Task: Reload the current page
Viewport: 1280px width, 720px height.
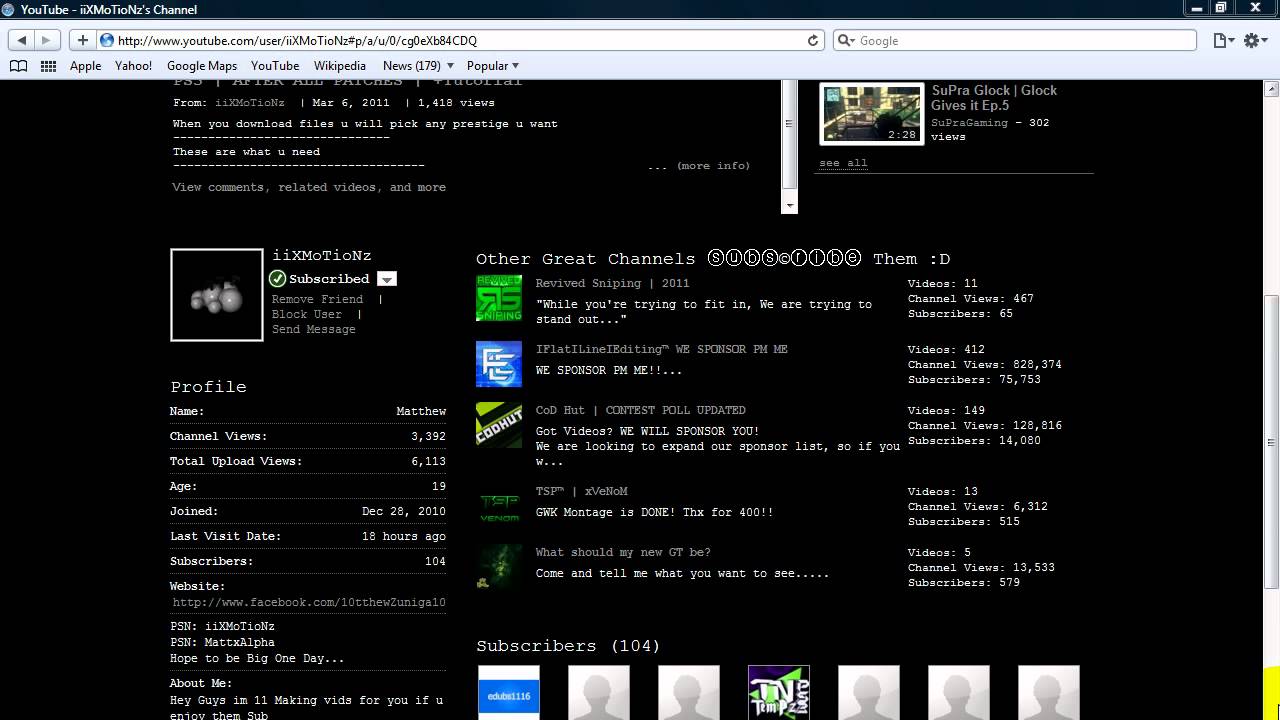Action: tap(813, 40)
